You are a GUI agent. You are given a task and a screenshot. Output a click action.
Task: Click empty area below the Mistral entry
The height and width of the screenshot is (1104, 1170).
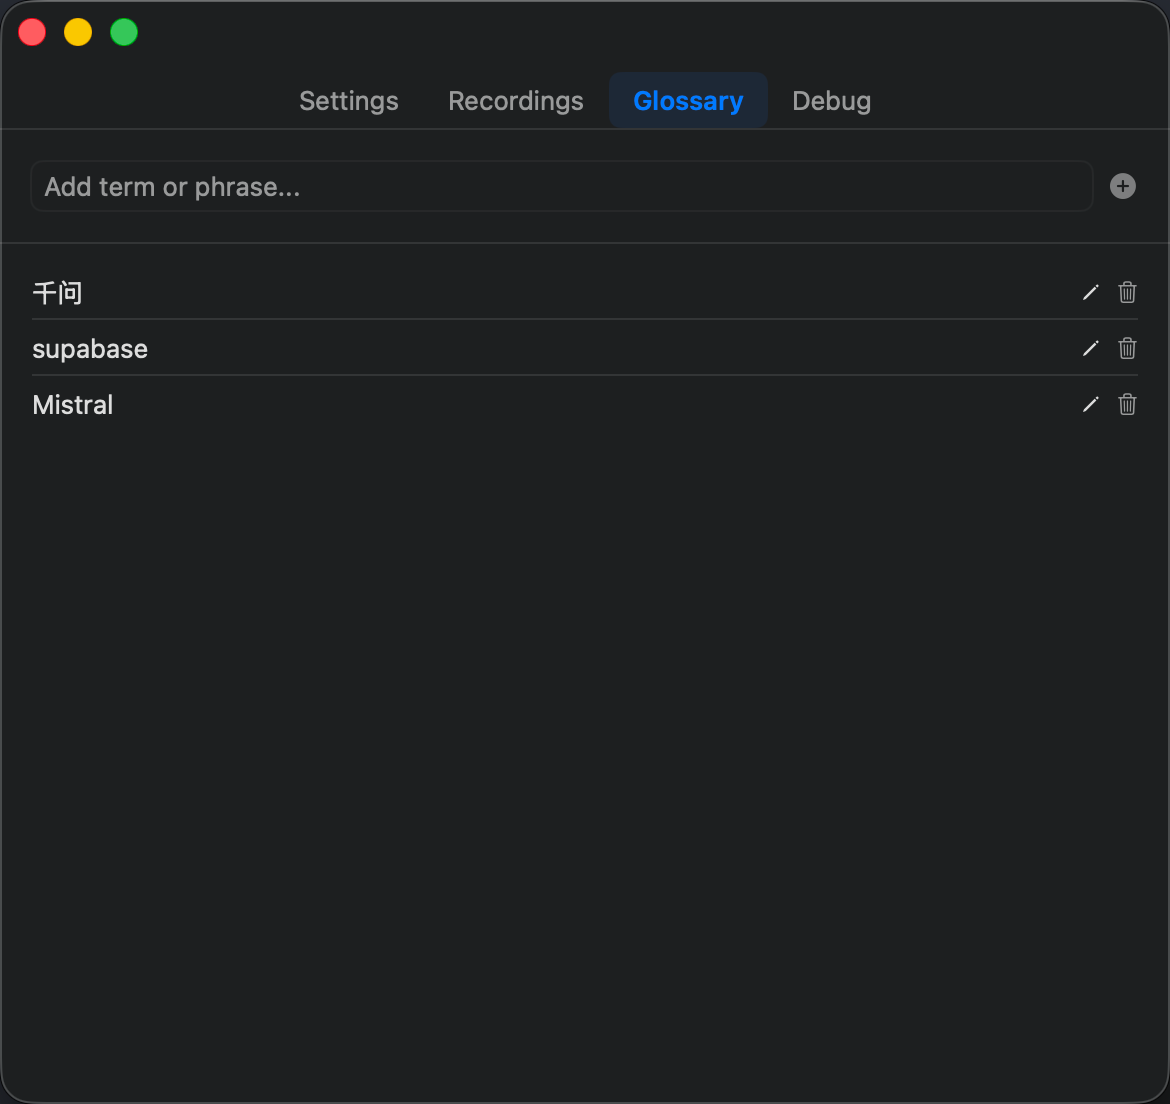pyautogui.click(x=585, y=700)
